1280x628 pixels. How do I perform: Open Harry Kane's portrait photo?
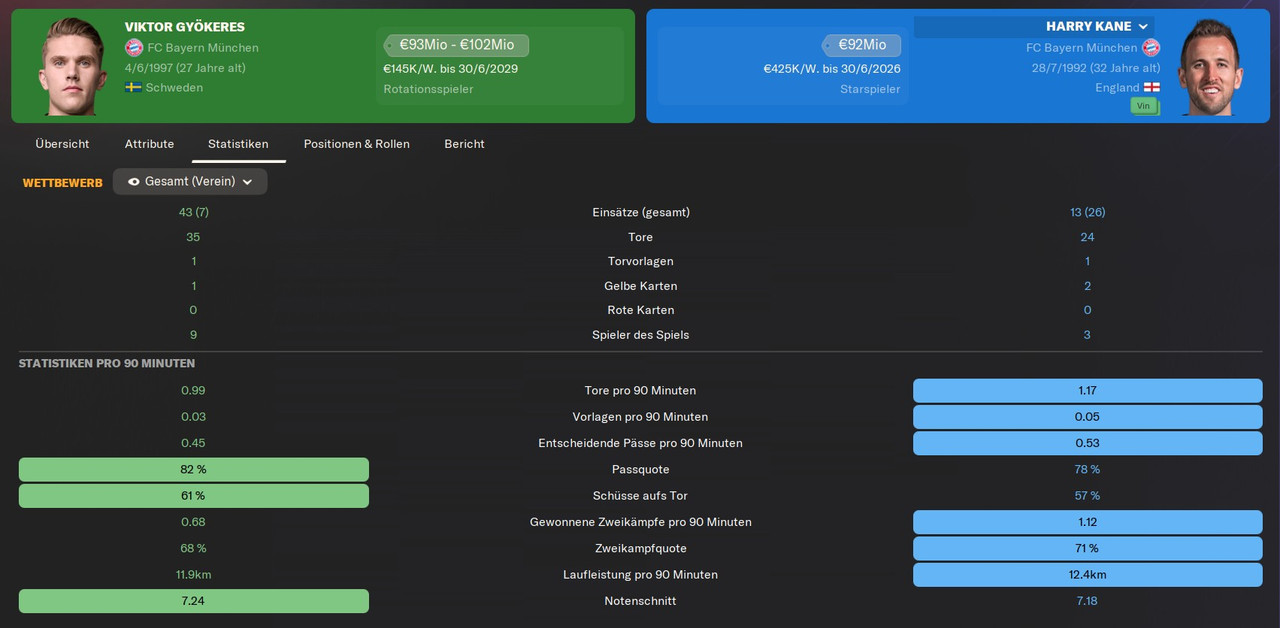(x=1208, y=67)
